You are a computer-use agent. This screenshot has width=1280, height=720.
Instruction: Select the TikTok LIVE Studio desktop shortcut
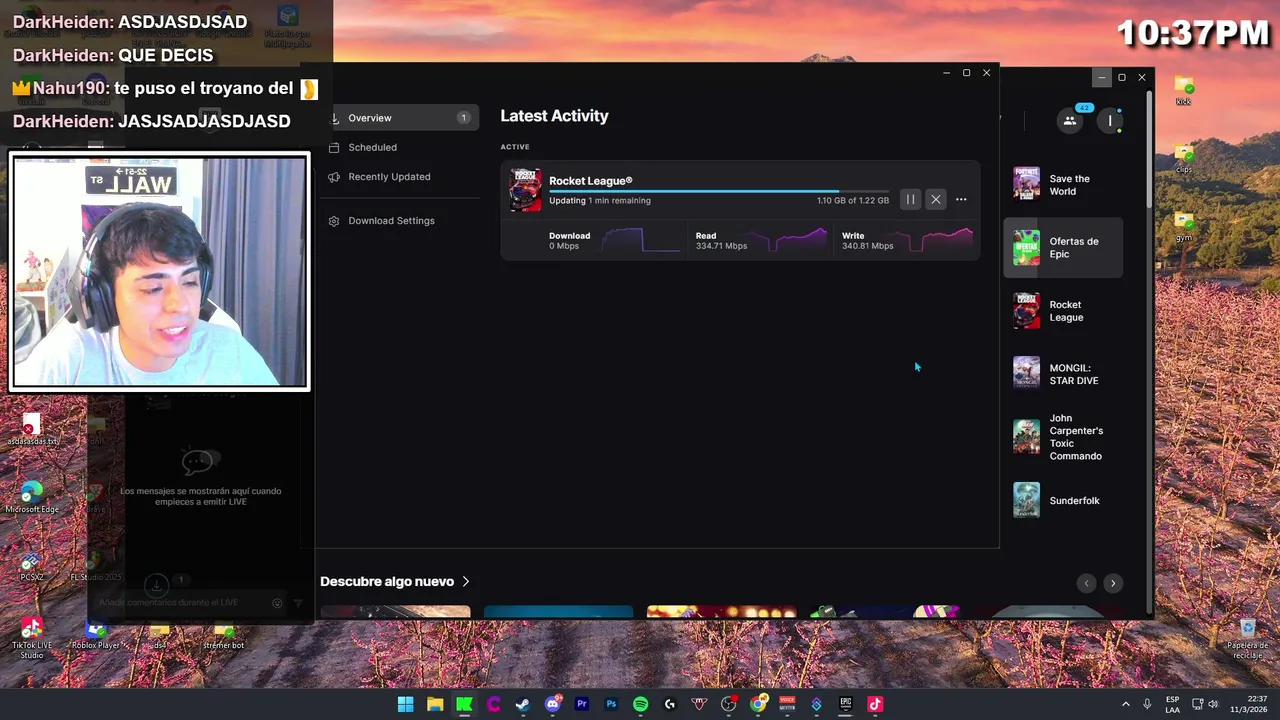(32, 637)
